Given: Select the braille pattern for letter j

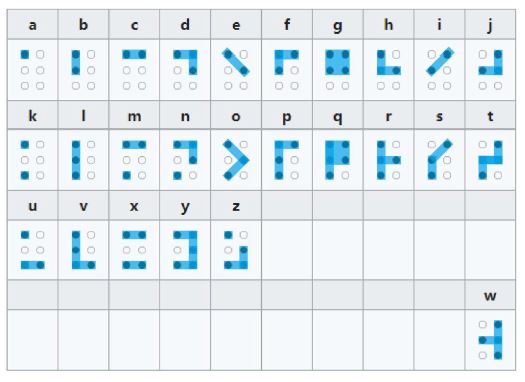Looking at the screenshot, I should 490,70.
